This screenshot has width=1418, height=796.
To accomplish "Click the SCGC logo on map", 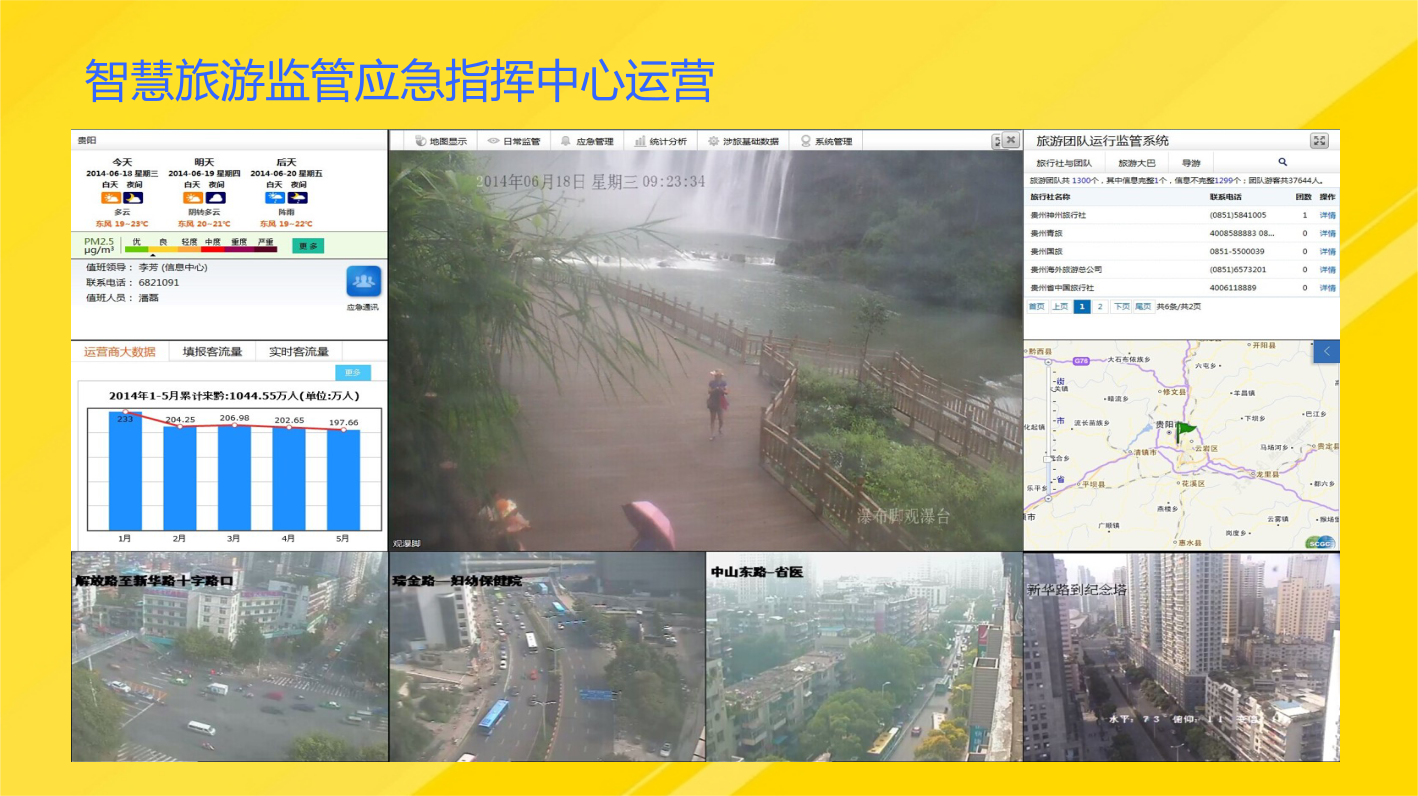I will (1320, 543).
